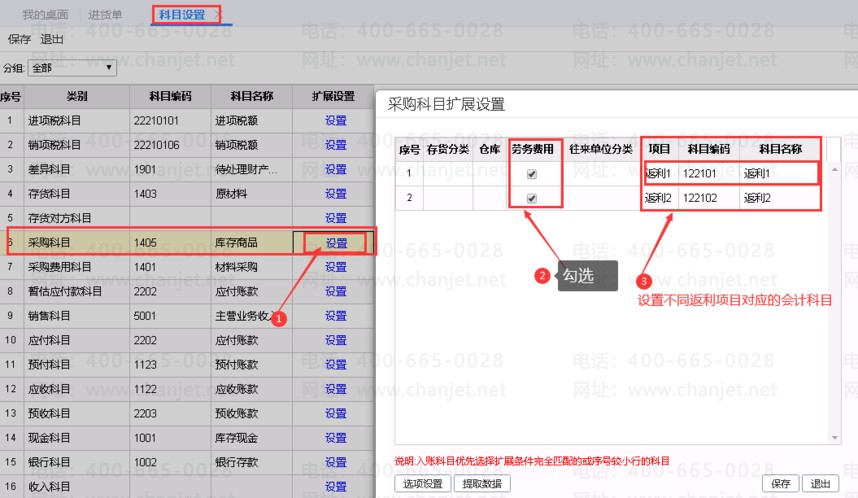Click the 劳务费用 column header
This screenshot has width=858, height=498.
533,149
